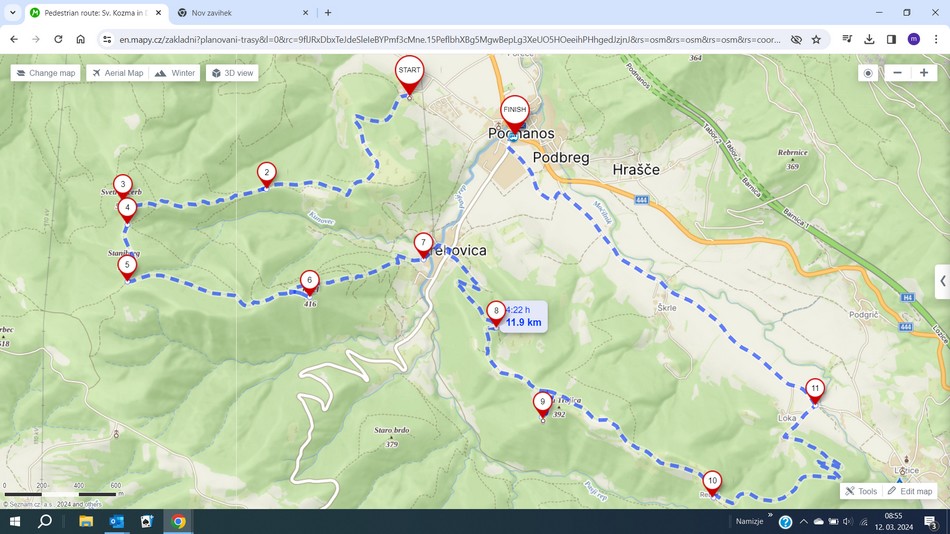Image resolution: width=950 pixels, height=534 pixels.
Task: Click the Change map button
Action: pyautogui.click(x=46, y=73)
